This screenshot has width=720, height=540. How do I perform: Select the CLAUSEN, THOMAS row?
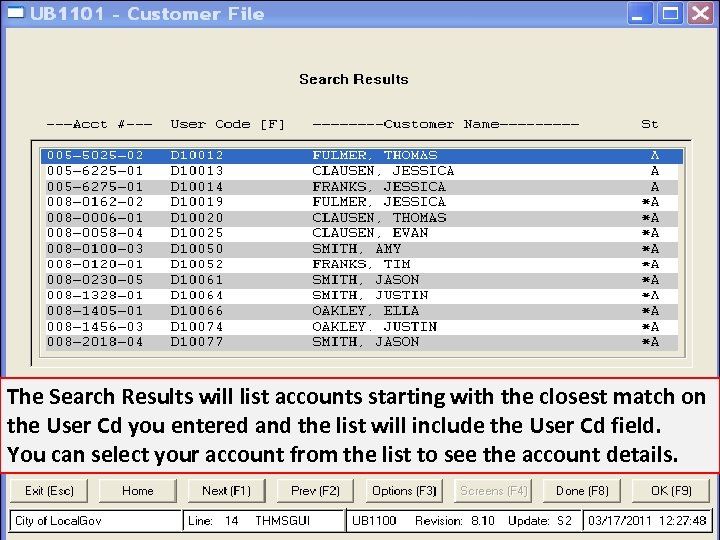tap(362, 218)
